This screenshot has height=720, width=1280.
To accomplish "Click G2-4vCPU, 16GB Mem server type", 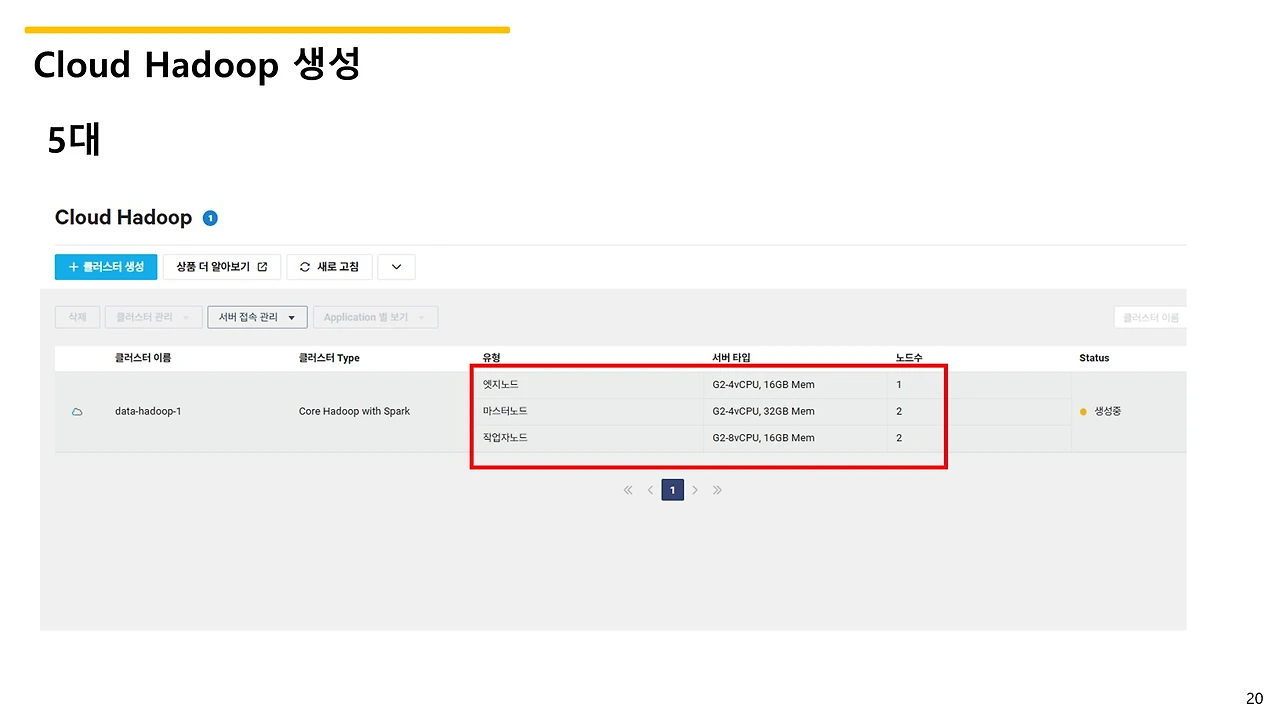I will pos(763,384).
